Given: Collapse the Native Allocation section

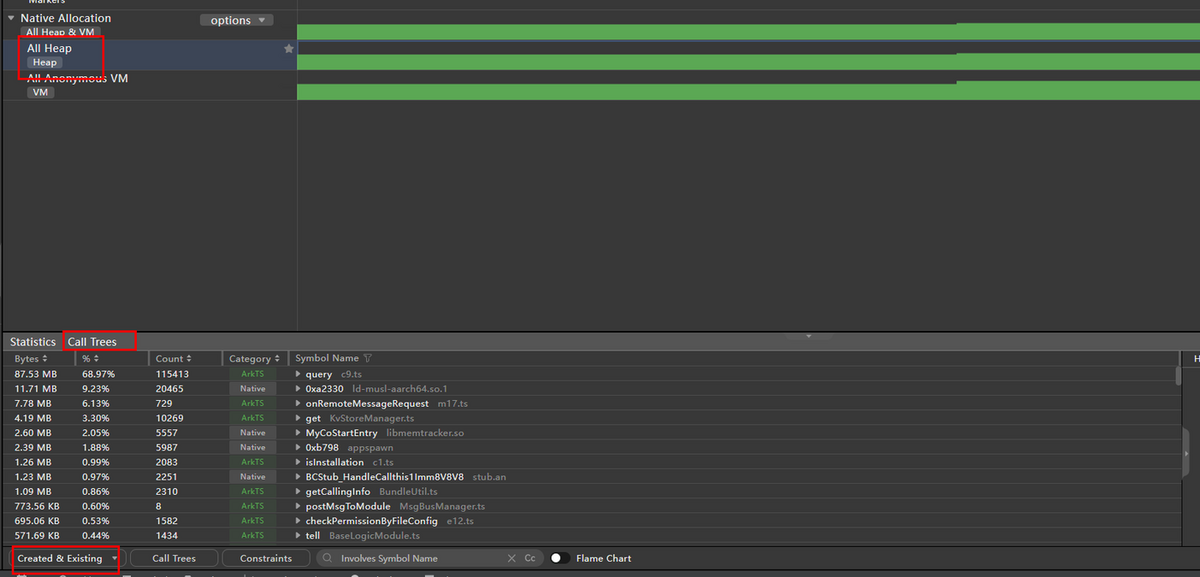Looking at the screenshot, I should 11,18.
